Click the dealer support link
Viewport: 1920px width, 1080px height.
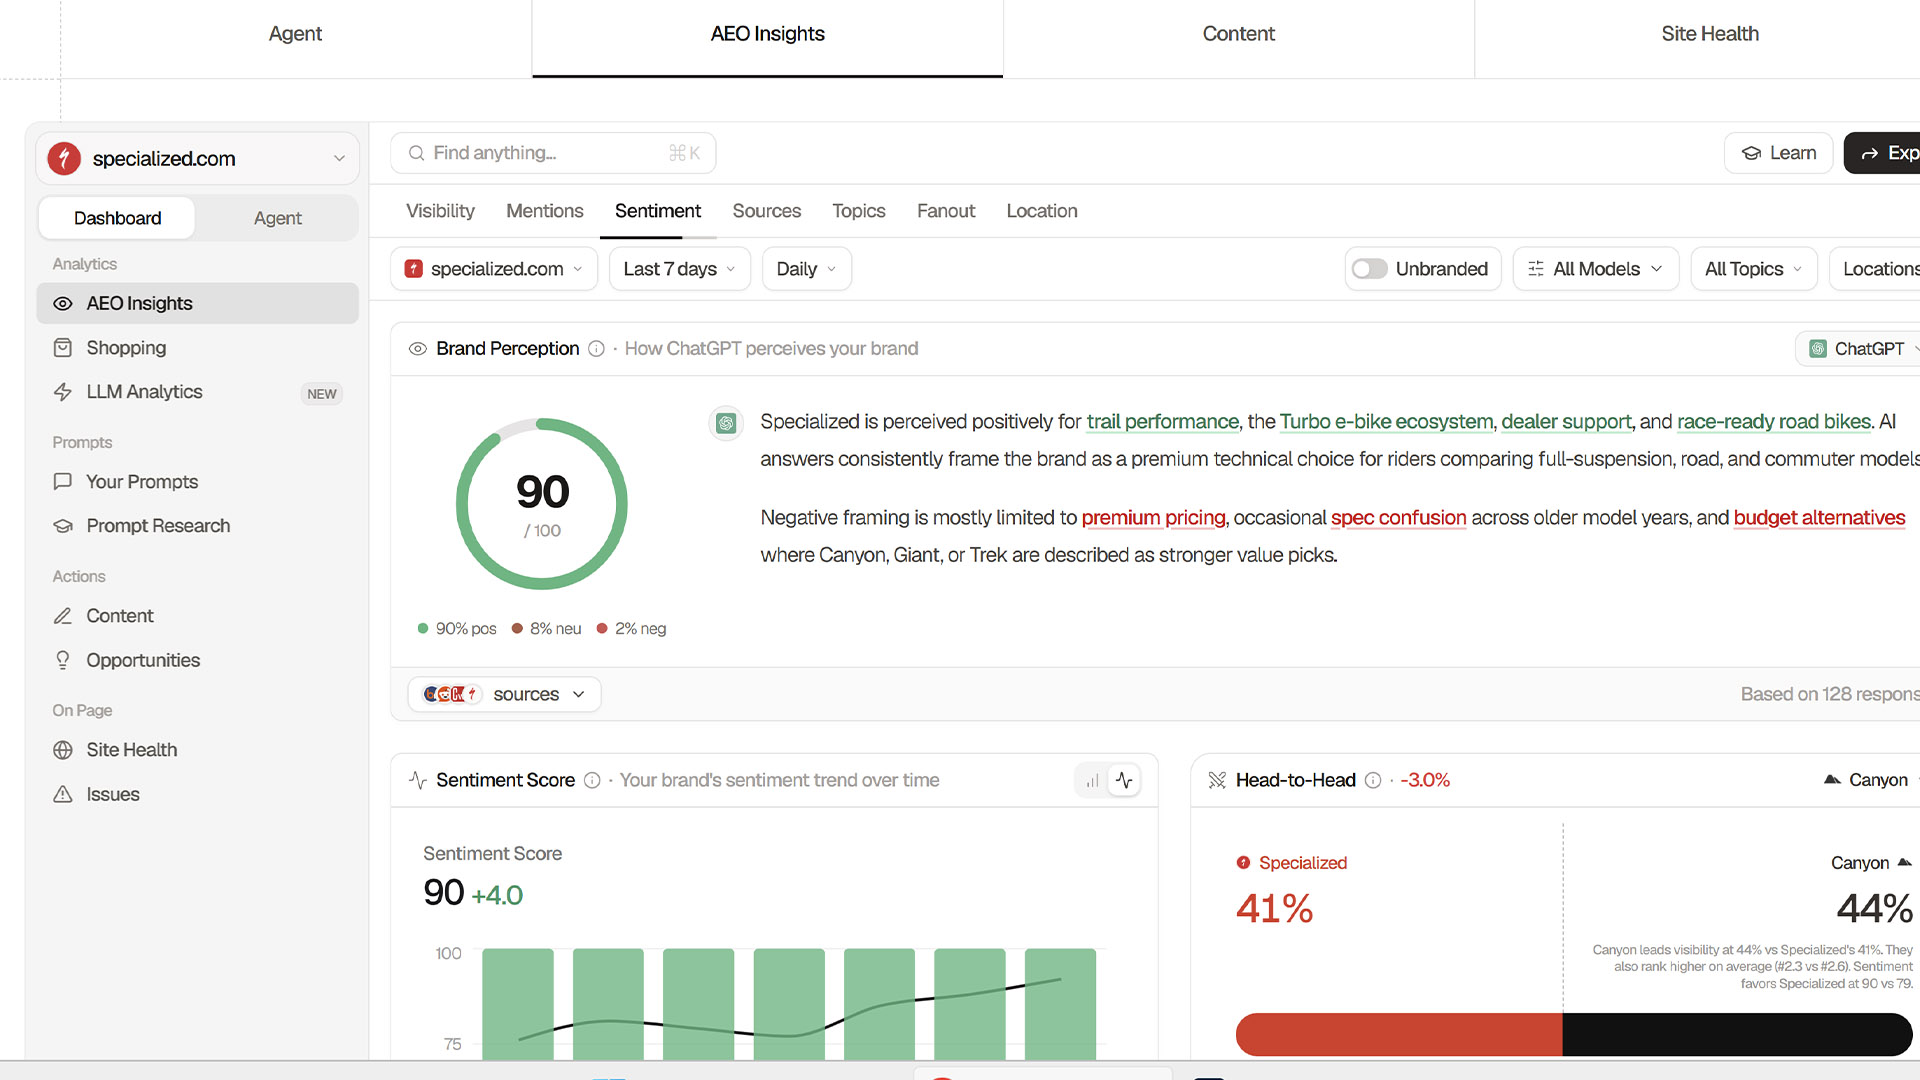[x=1566, y=422]
